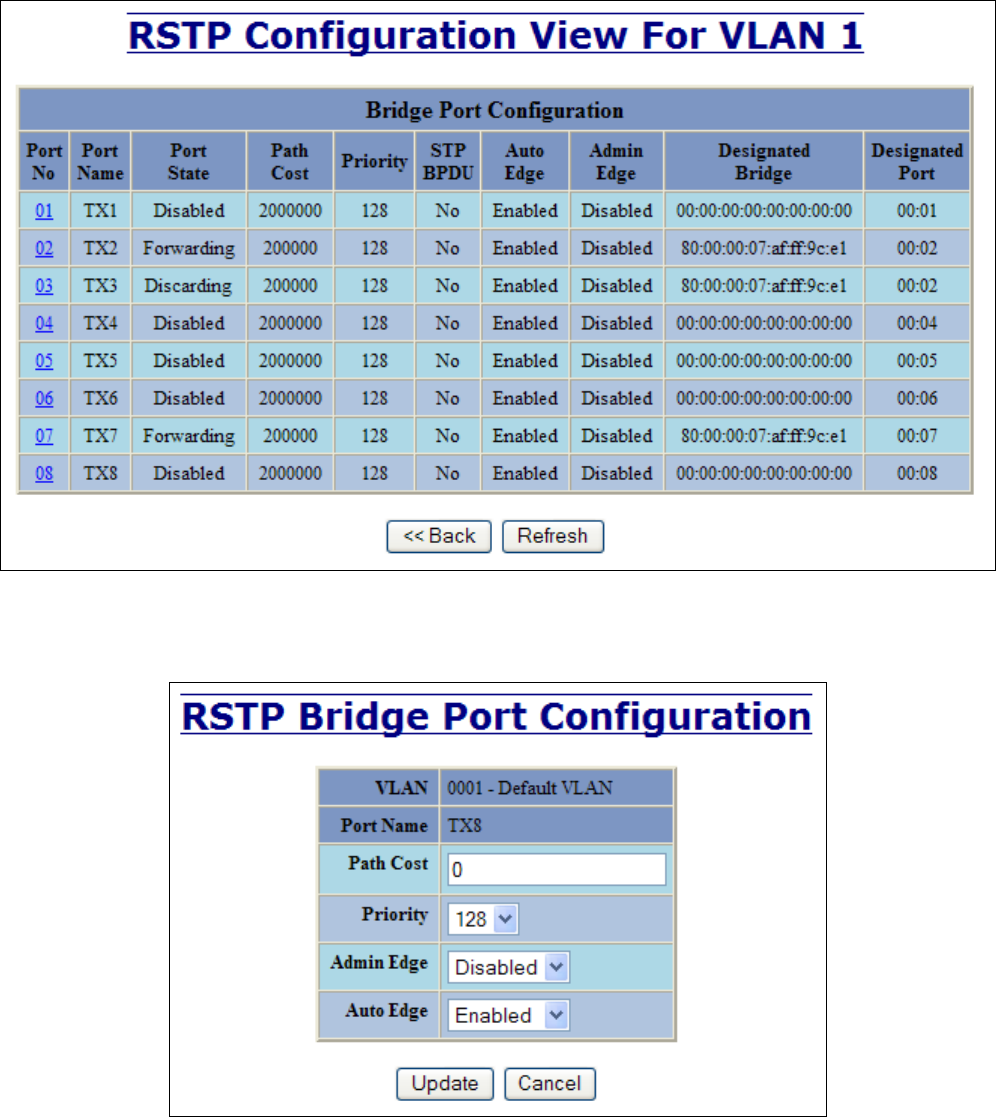Select TX2 designated bridge address
Screen dimensions: 996x1117
coord(764,249)
